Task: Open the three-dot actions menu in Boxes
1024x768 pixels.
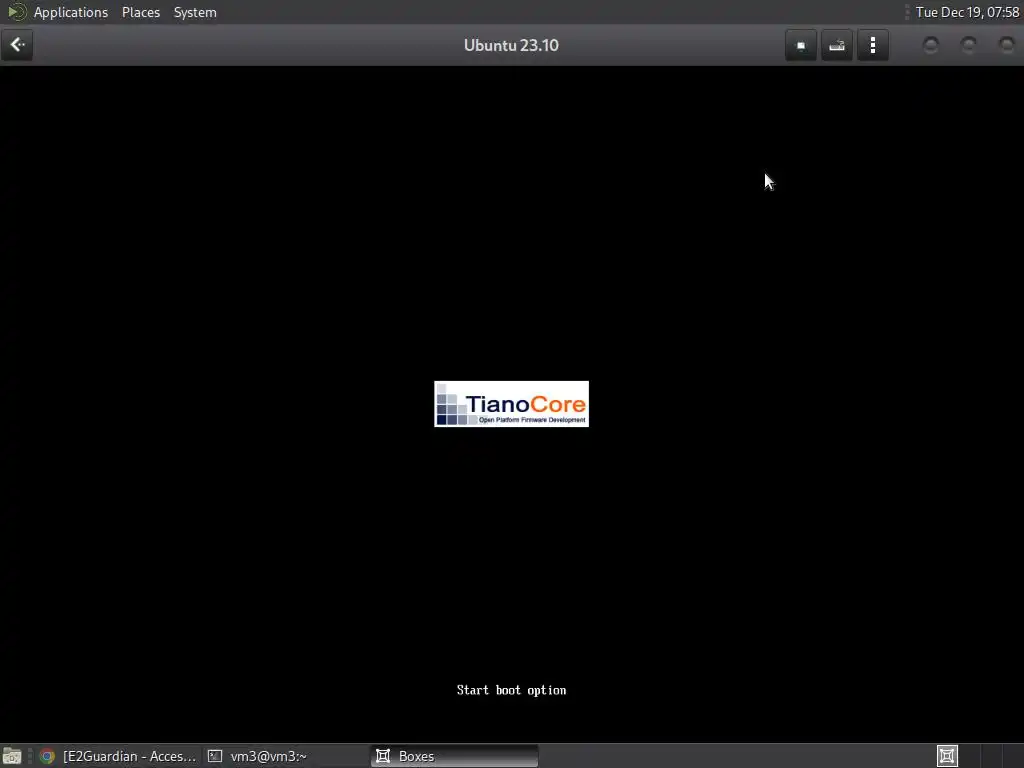Action: pos(872,45)
